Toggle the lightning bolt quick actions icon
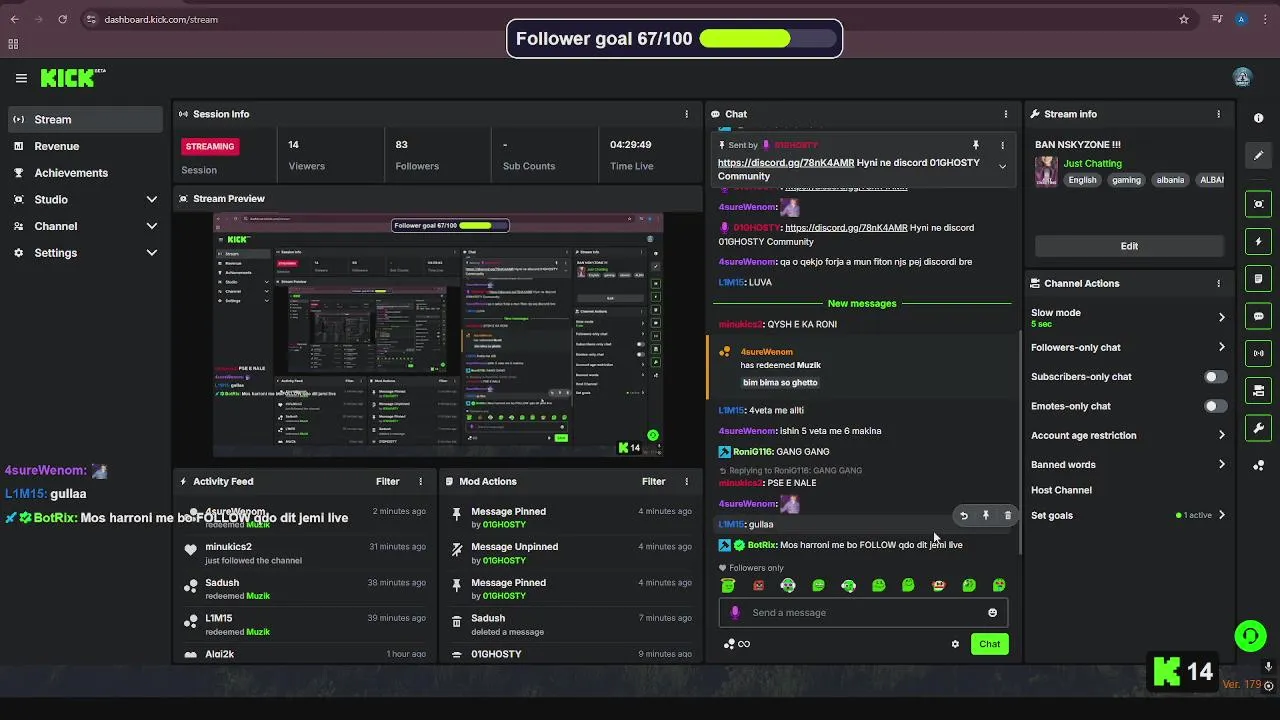 pyautogui.click(x=1258, y=242)
